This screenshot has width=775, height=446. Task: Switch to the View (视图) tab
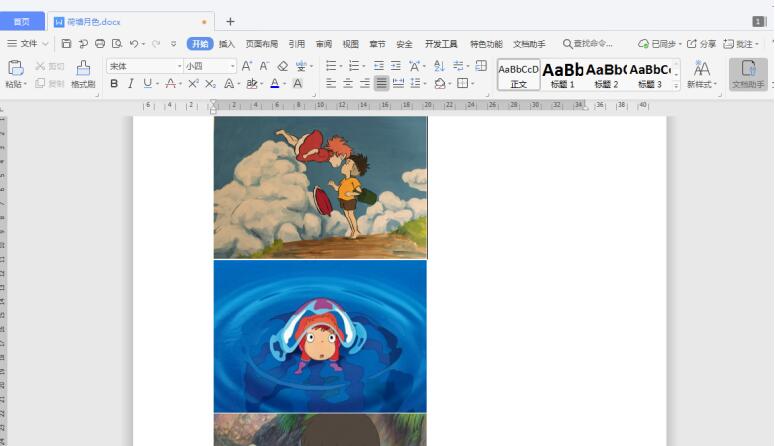(x=350, y=44)
